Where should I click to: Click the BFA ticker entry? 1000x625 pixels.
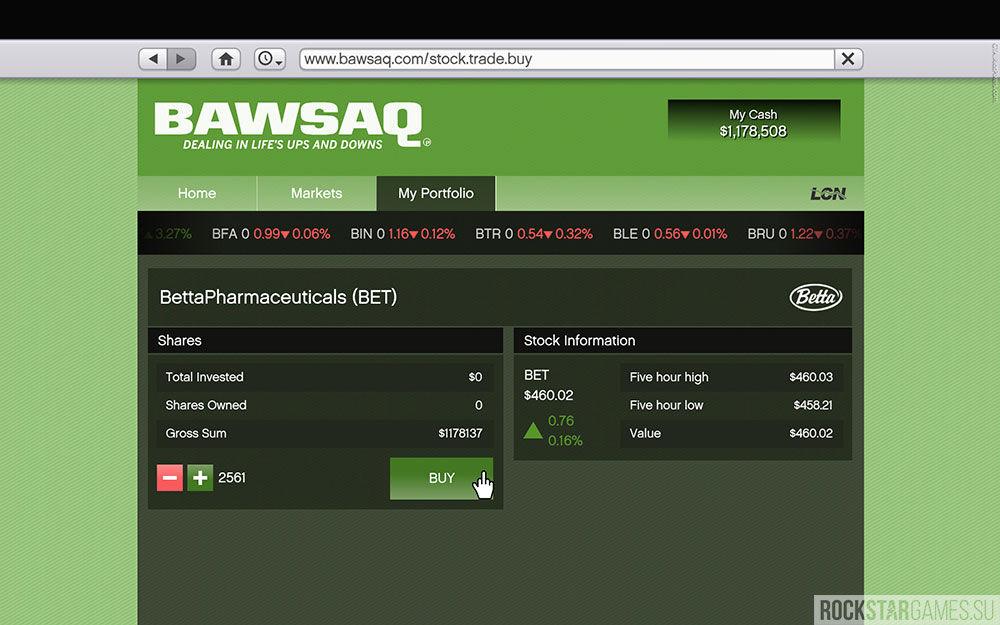270,234
